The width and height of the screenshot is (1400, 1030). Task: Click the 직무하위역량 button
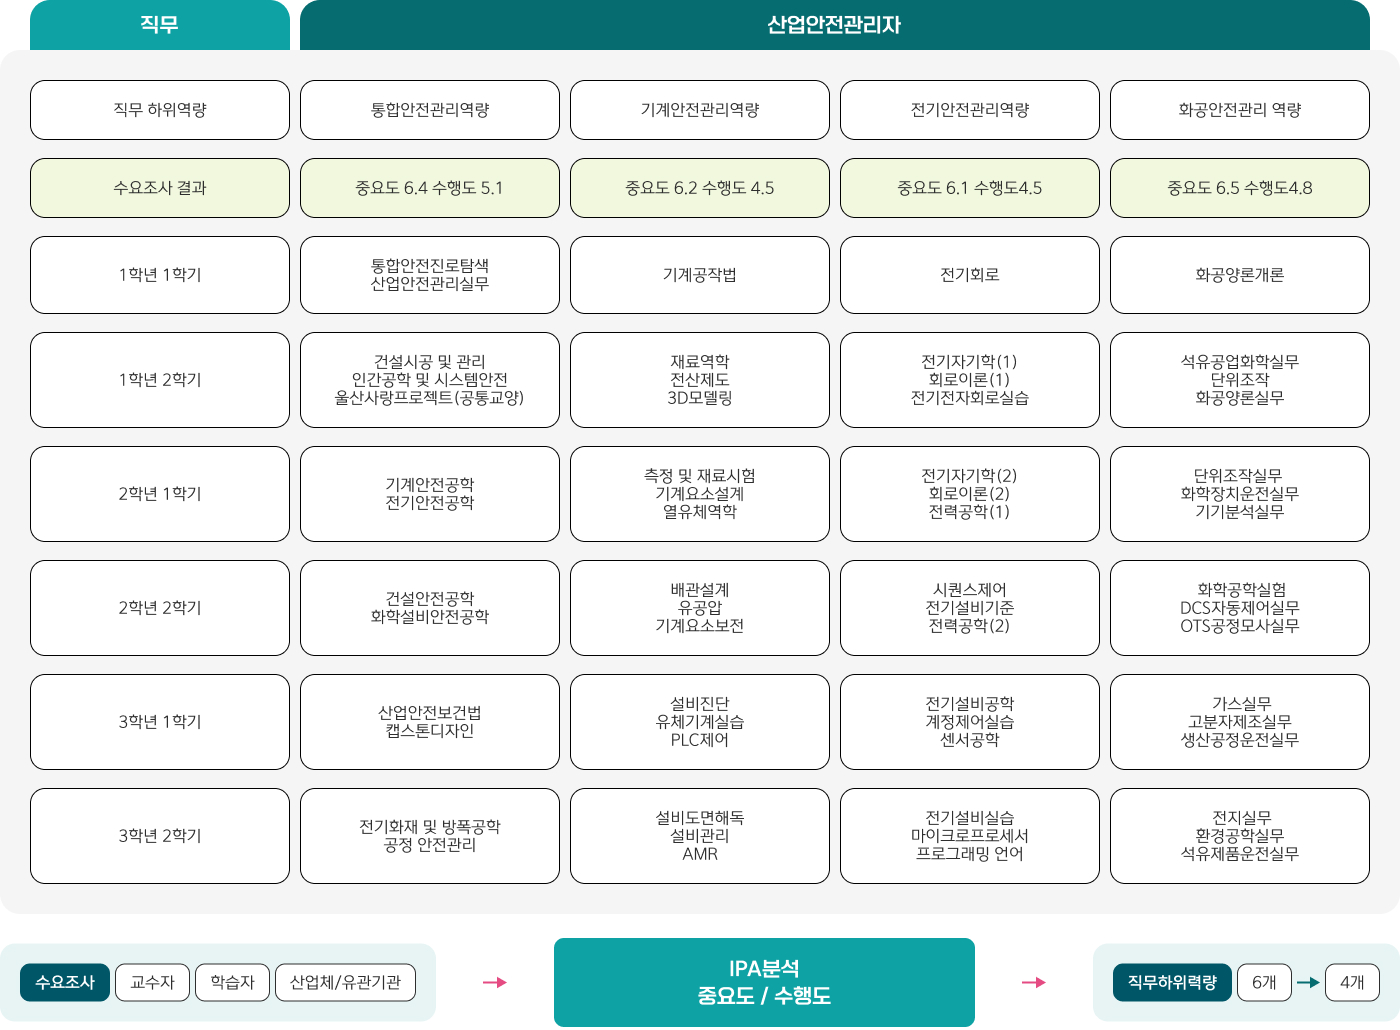pos(1172,982)
